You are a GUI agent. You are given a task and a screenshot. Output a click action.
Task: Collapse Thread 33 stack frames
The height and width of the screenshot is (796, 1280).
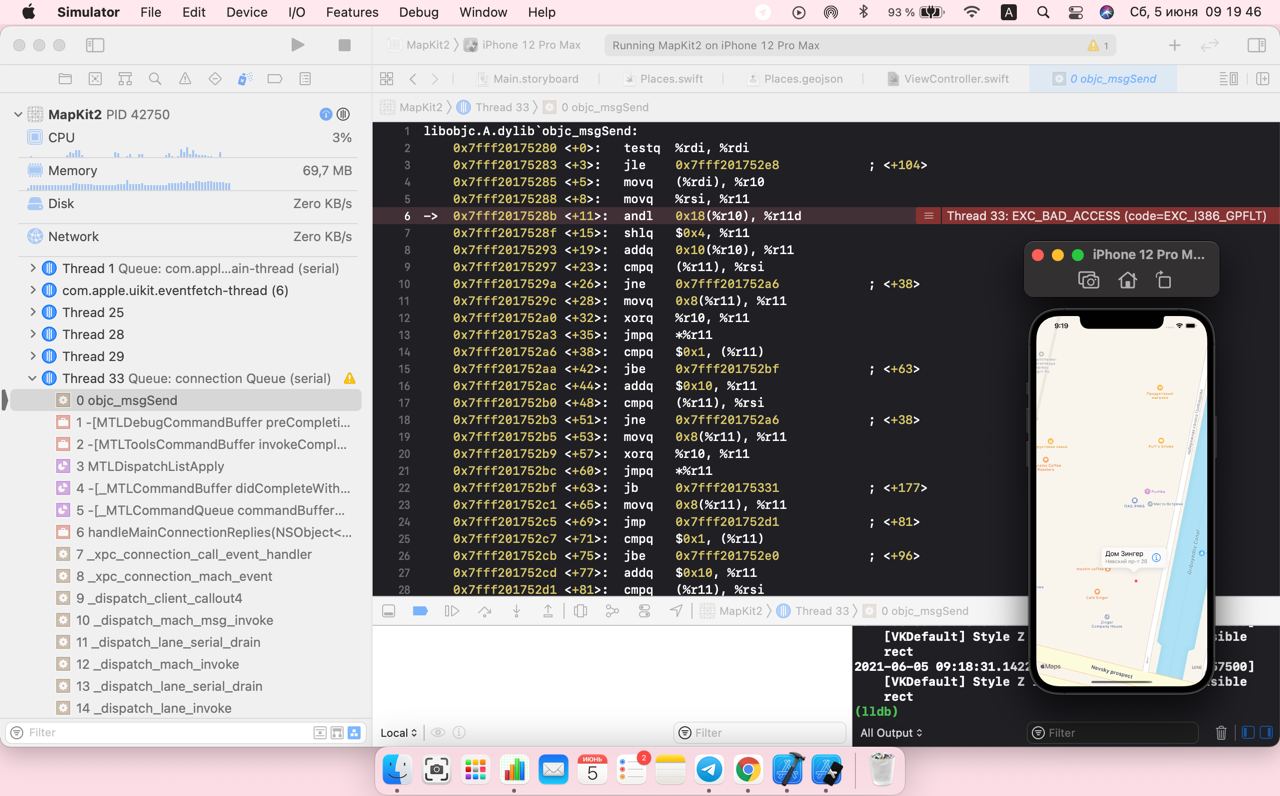[x=33, y=378]
